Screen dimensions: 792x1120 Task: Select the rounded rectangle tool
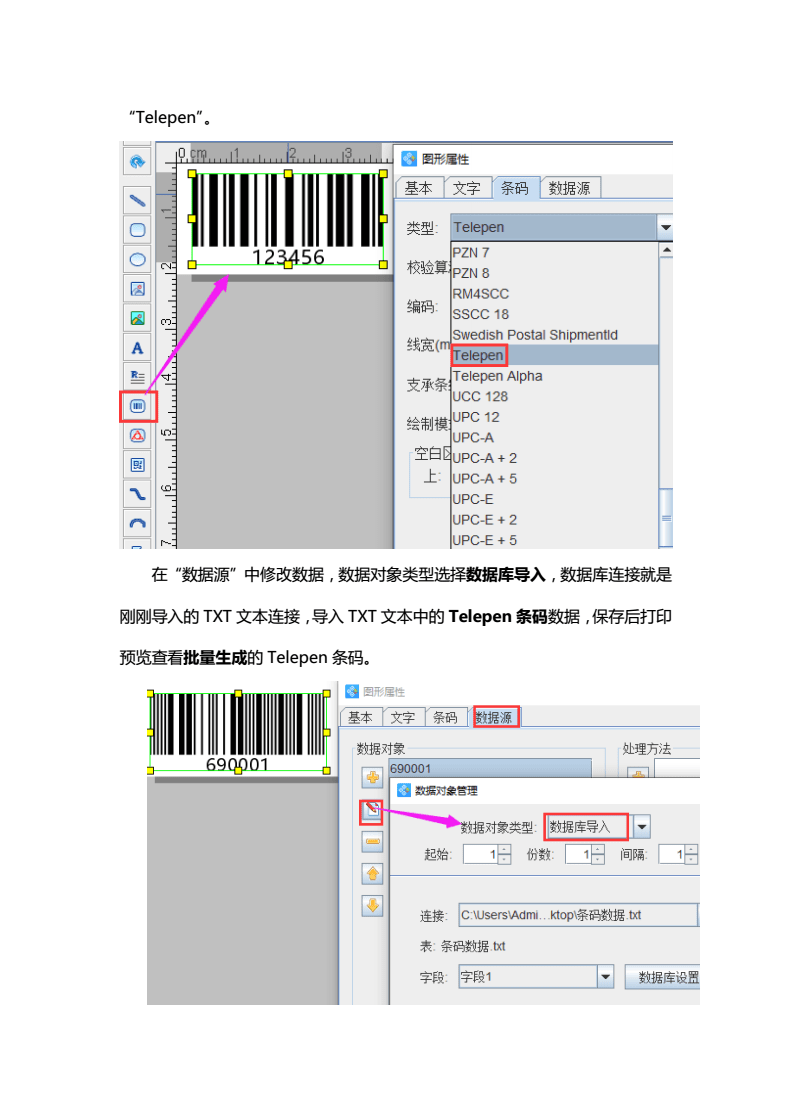coord(138,230)
